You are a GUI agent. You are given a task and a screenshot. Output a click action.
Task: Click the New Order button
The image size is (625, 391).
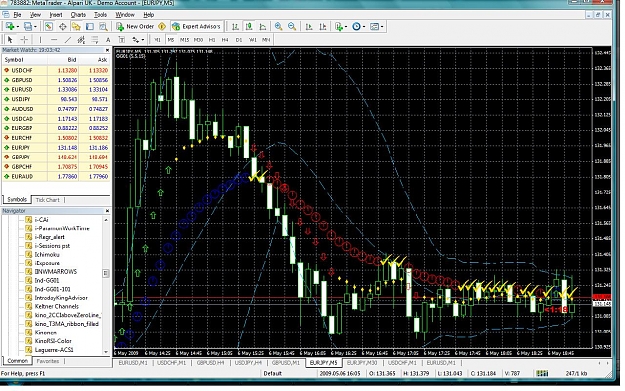coord(135,27)
